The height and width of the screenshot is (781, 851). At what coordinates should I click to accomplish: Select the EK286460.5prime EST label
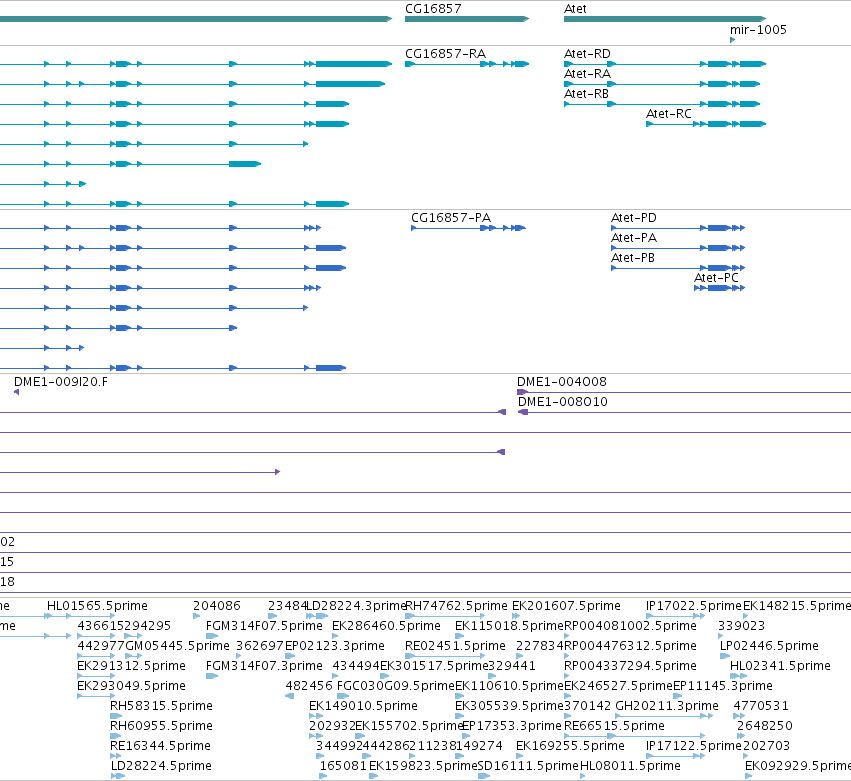click(386, 626)
